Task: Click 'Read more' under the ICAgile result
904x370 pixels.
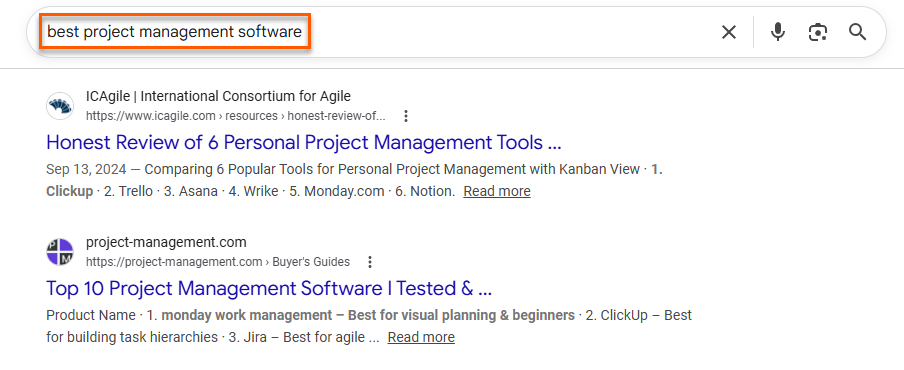Action: (497, 191)
